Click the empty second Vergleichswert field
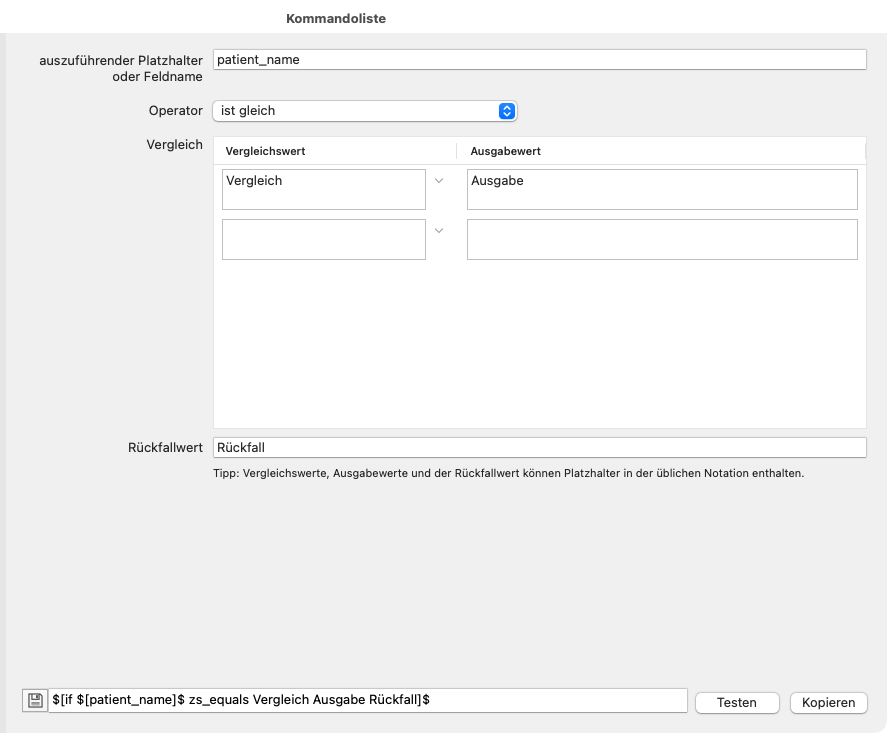 pos(323,239)
